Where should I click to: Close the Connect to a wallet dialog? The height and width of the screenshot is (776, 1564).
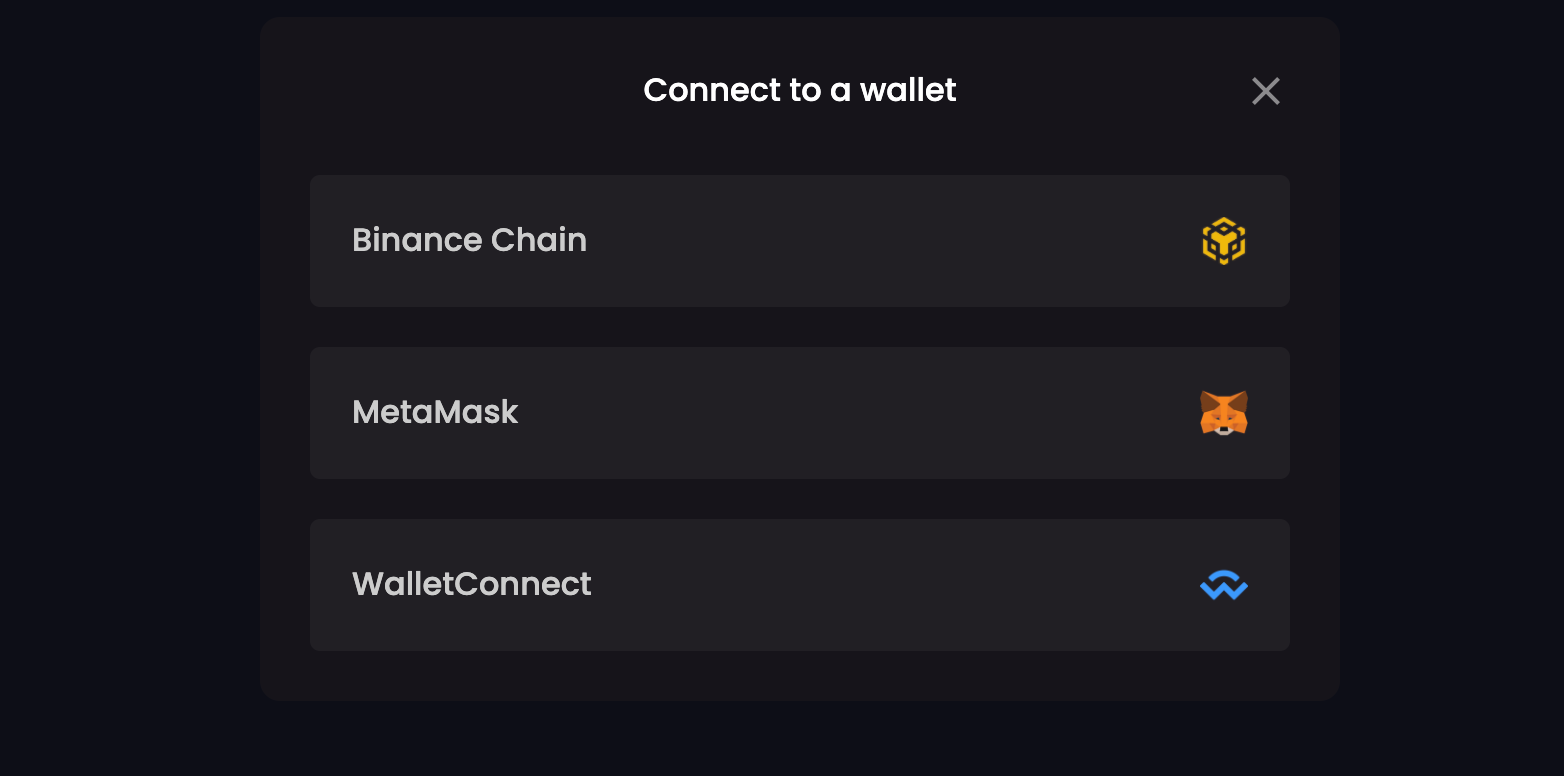pos(1266,91)
